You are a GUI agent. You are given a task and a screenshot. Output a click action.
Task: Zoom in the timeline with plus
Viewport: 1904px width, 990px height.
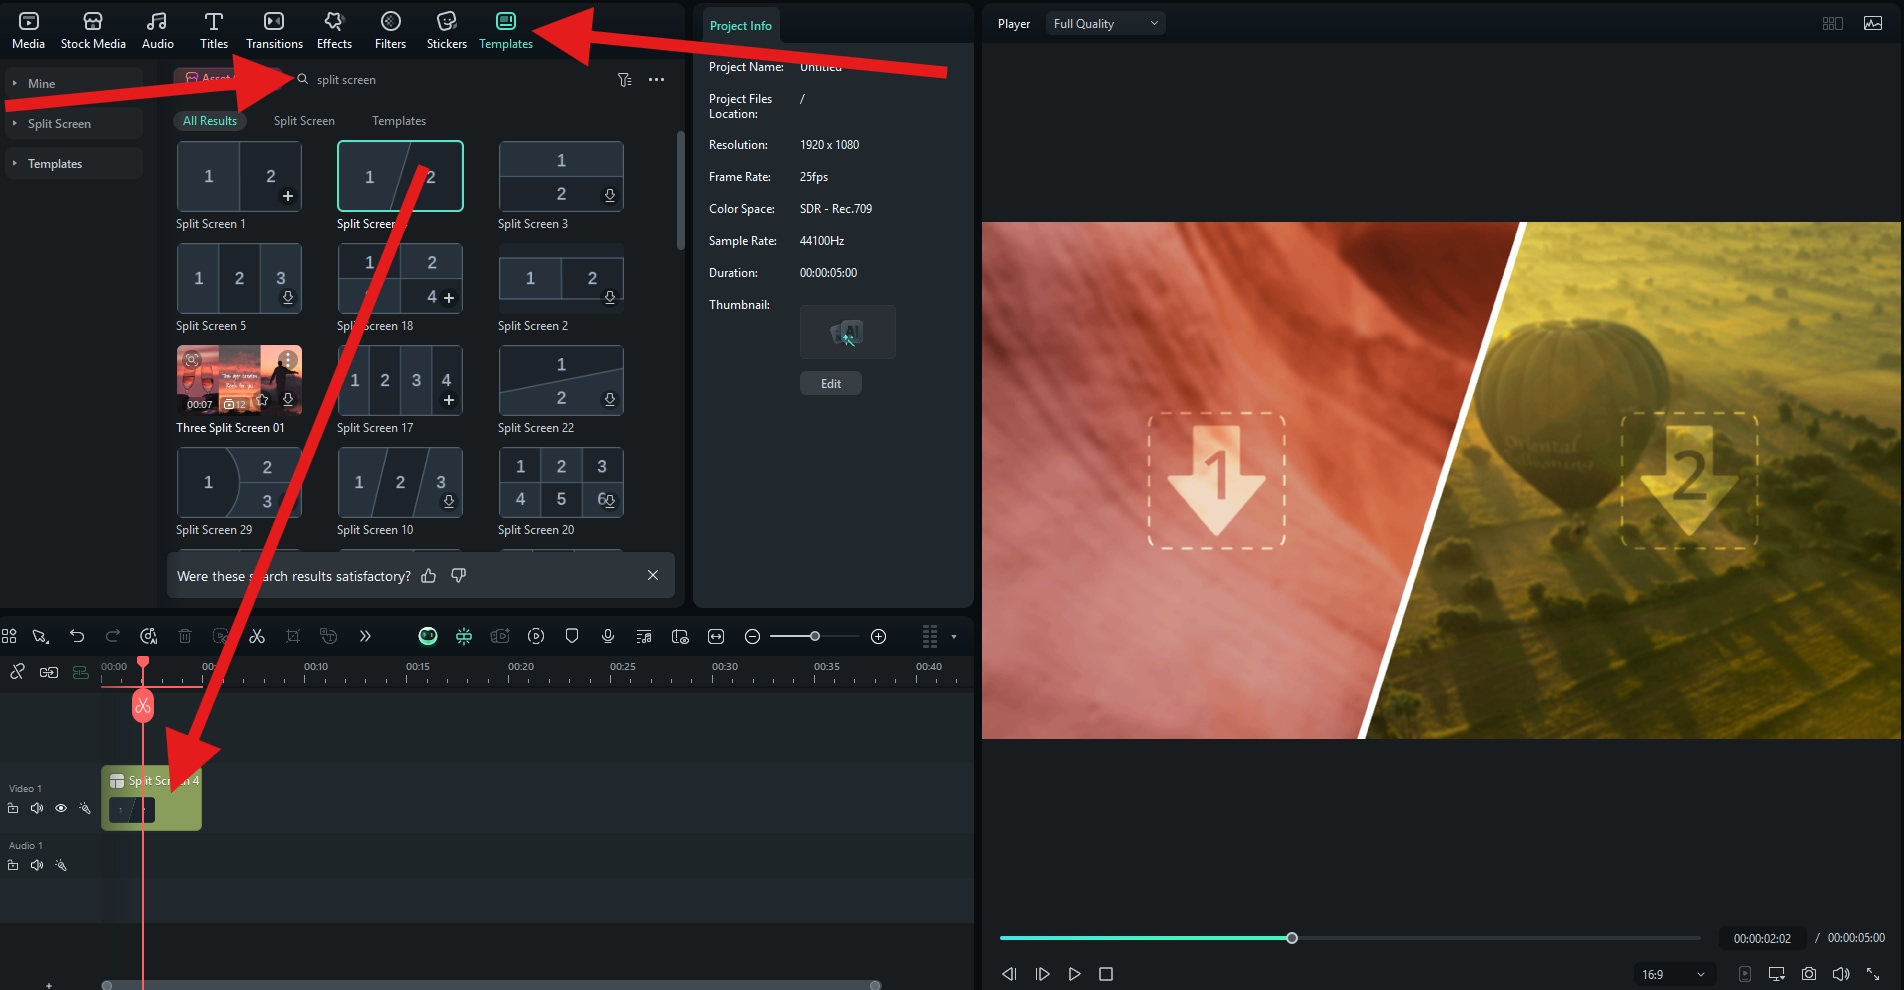879,636
